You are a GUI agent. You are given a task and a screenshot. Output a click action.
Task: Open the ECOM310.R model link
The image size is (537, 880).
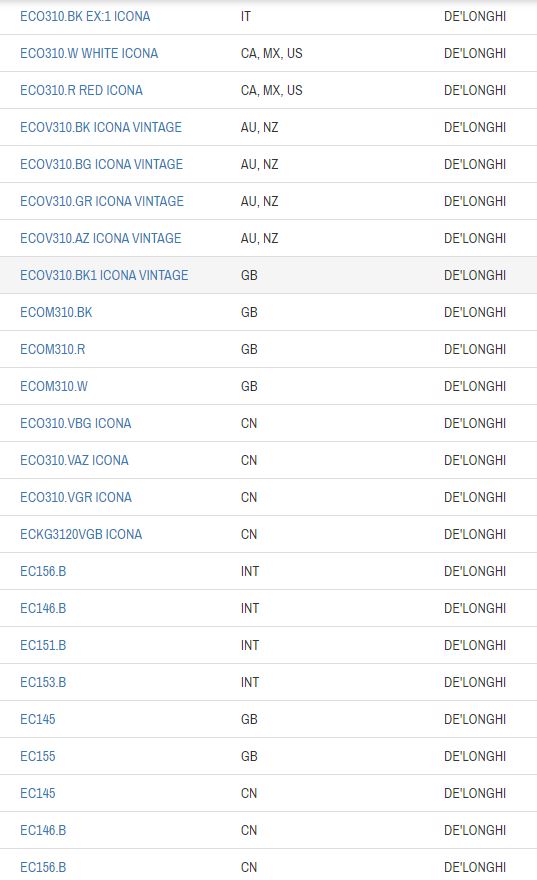click(x=53, y=350)
